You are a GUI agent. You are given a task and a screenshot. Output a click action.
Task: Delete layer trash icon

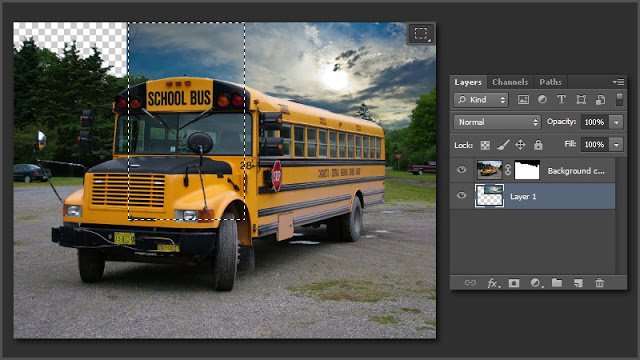point(599,282)
